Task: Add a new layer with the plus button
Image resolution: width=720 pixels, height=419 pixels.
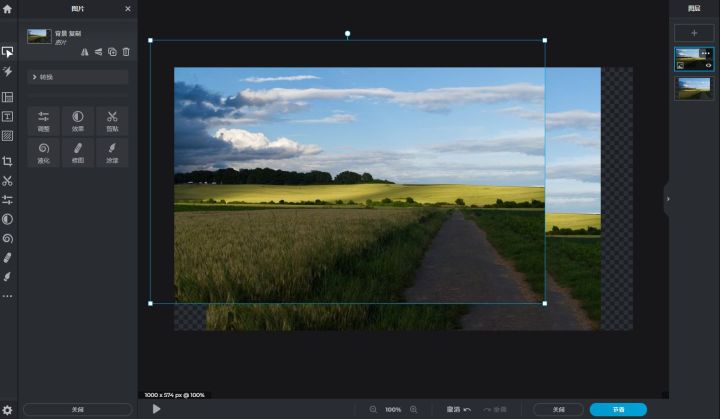Action: click(x=694, y=33)
